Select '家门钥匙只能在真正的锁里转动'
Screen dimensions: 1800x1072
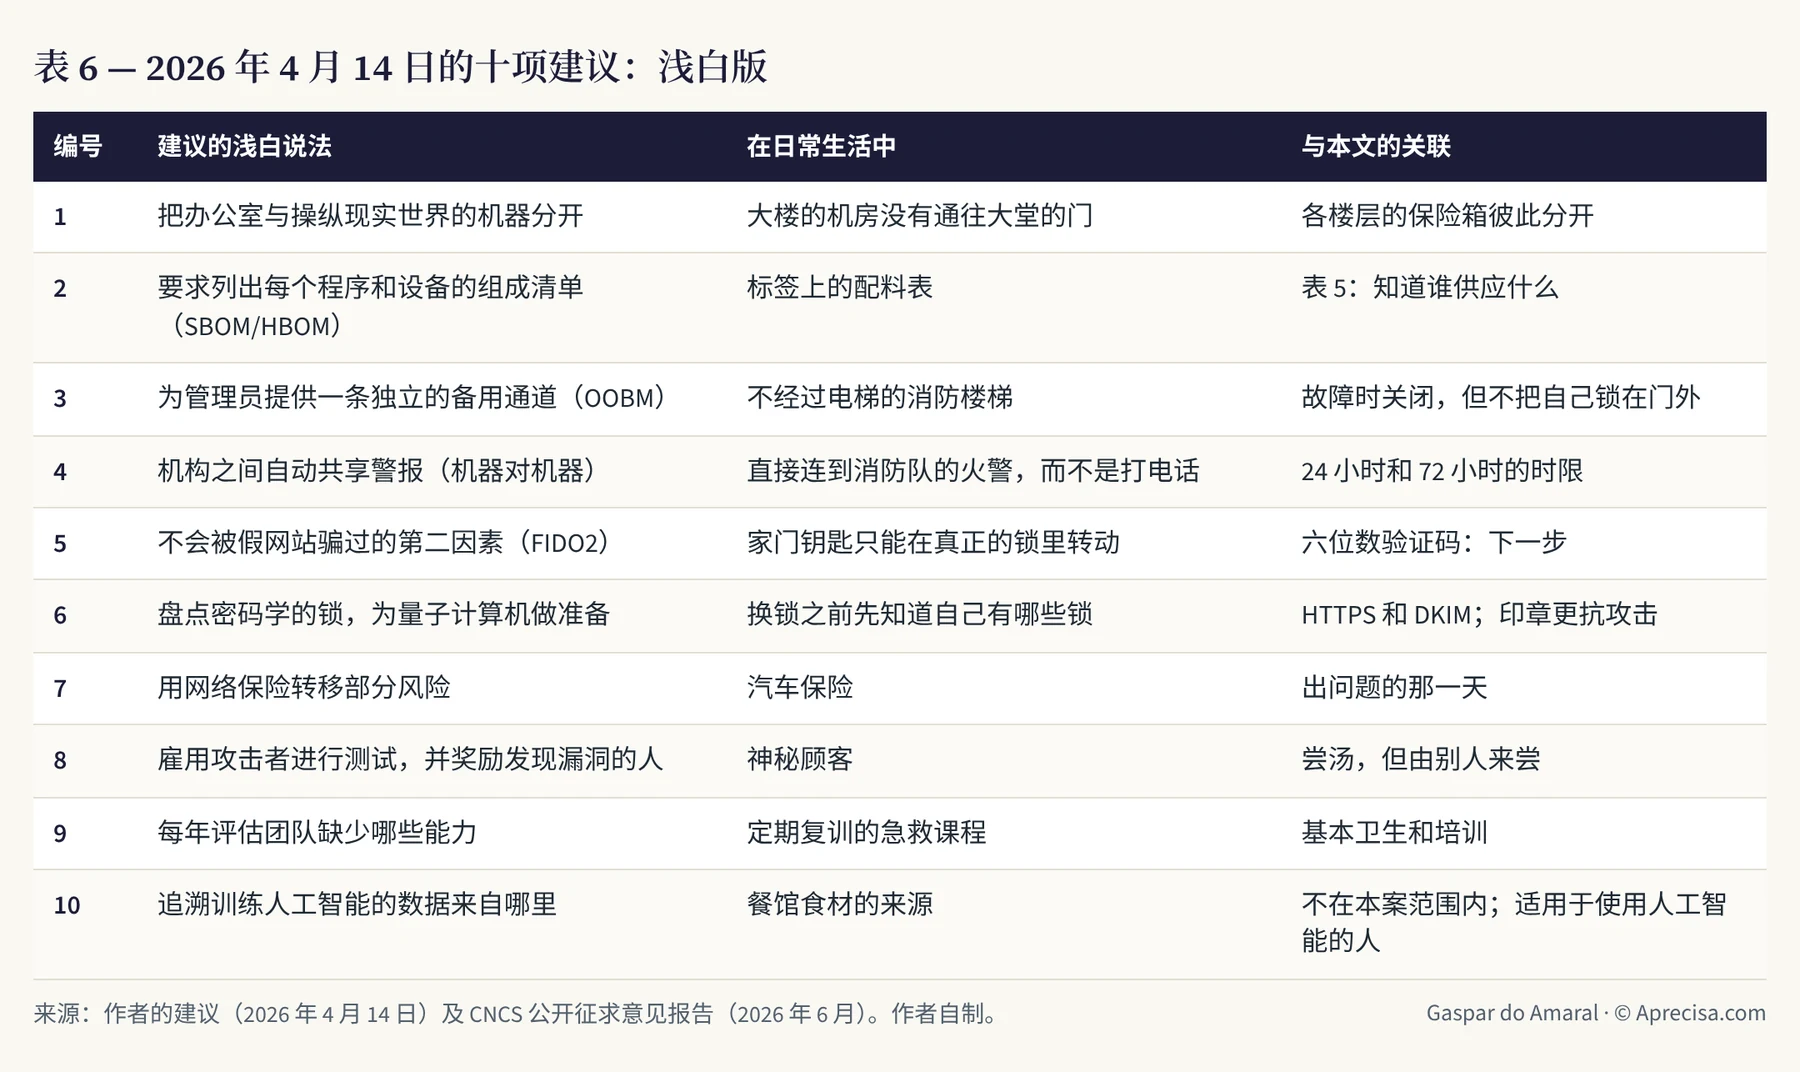pos(933,543)
